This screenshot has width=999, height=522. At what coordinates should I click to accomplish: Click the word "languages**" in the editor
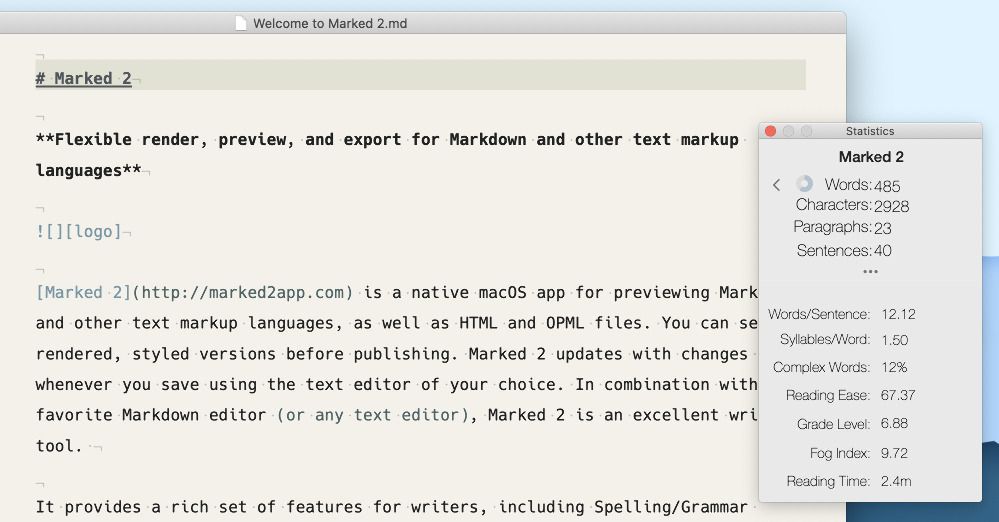89,171
